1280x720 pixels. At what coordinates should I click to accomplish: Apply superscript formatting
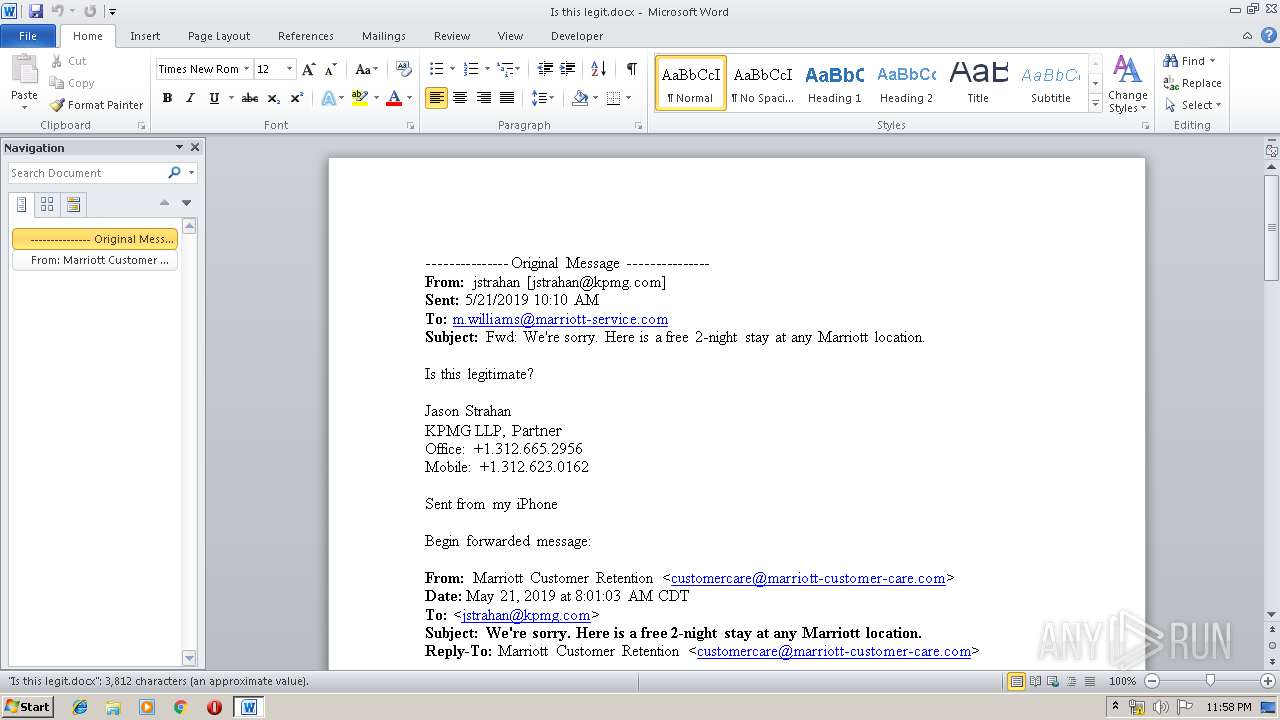[x=296, y=98]
